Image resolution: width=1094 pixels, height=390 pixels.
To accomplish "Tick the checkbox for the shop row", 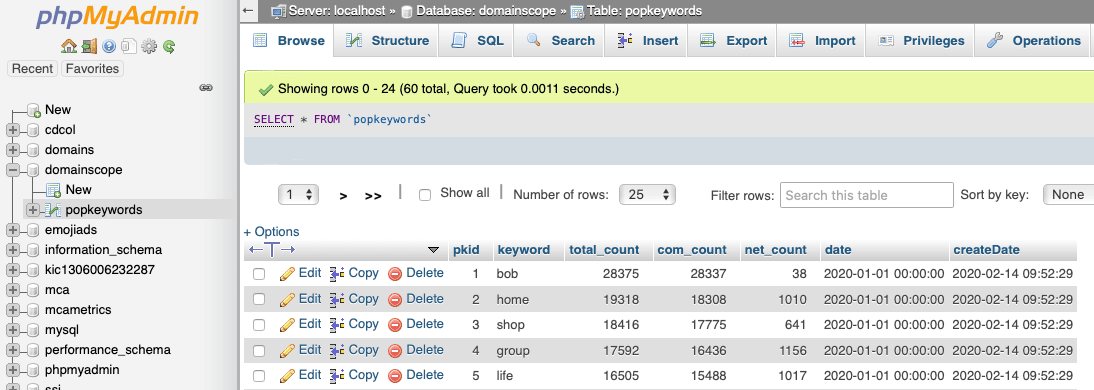I will 259,325.
